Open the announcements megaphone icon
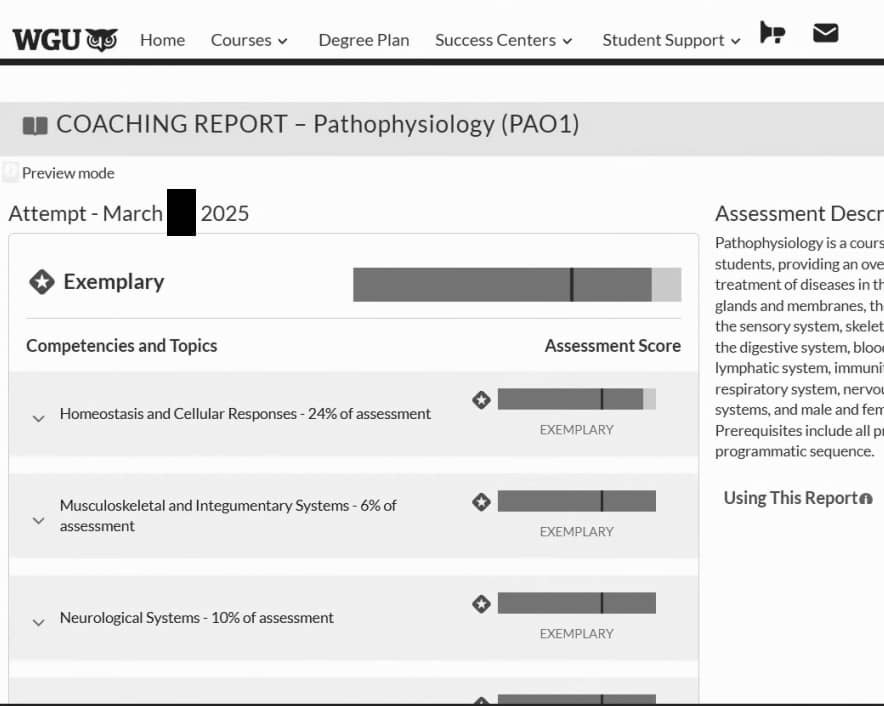The height and width of the screenshot is (706, 884). pos(772,33)
